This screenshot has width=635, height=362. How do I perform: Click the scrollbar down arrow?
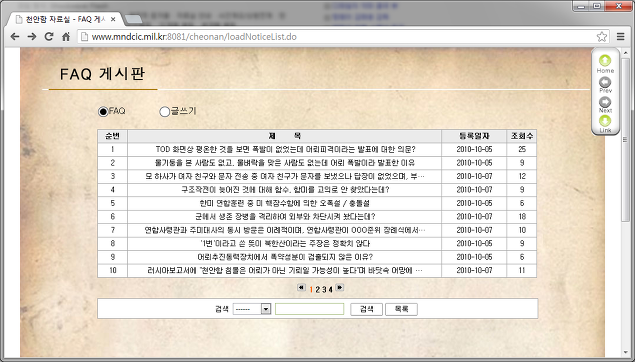pos(625,353)
